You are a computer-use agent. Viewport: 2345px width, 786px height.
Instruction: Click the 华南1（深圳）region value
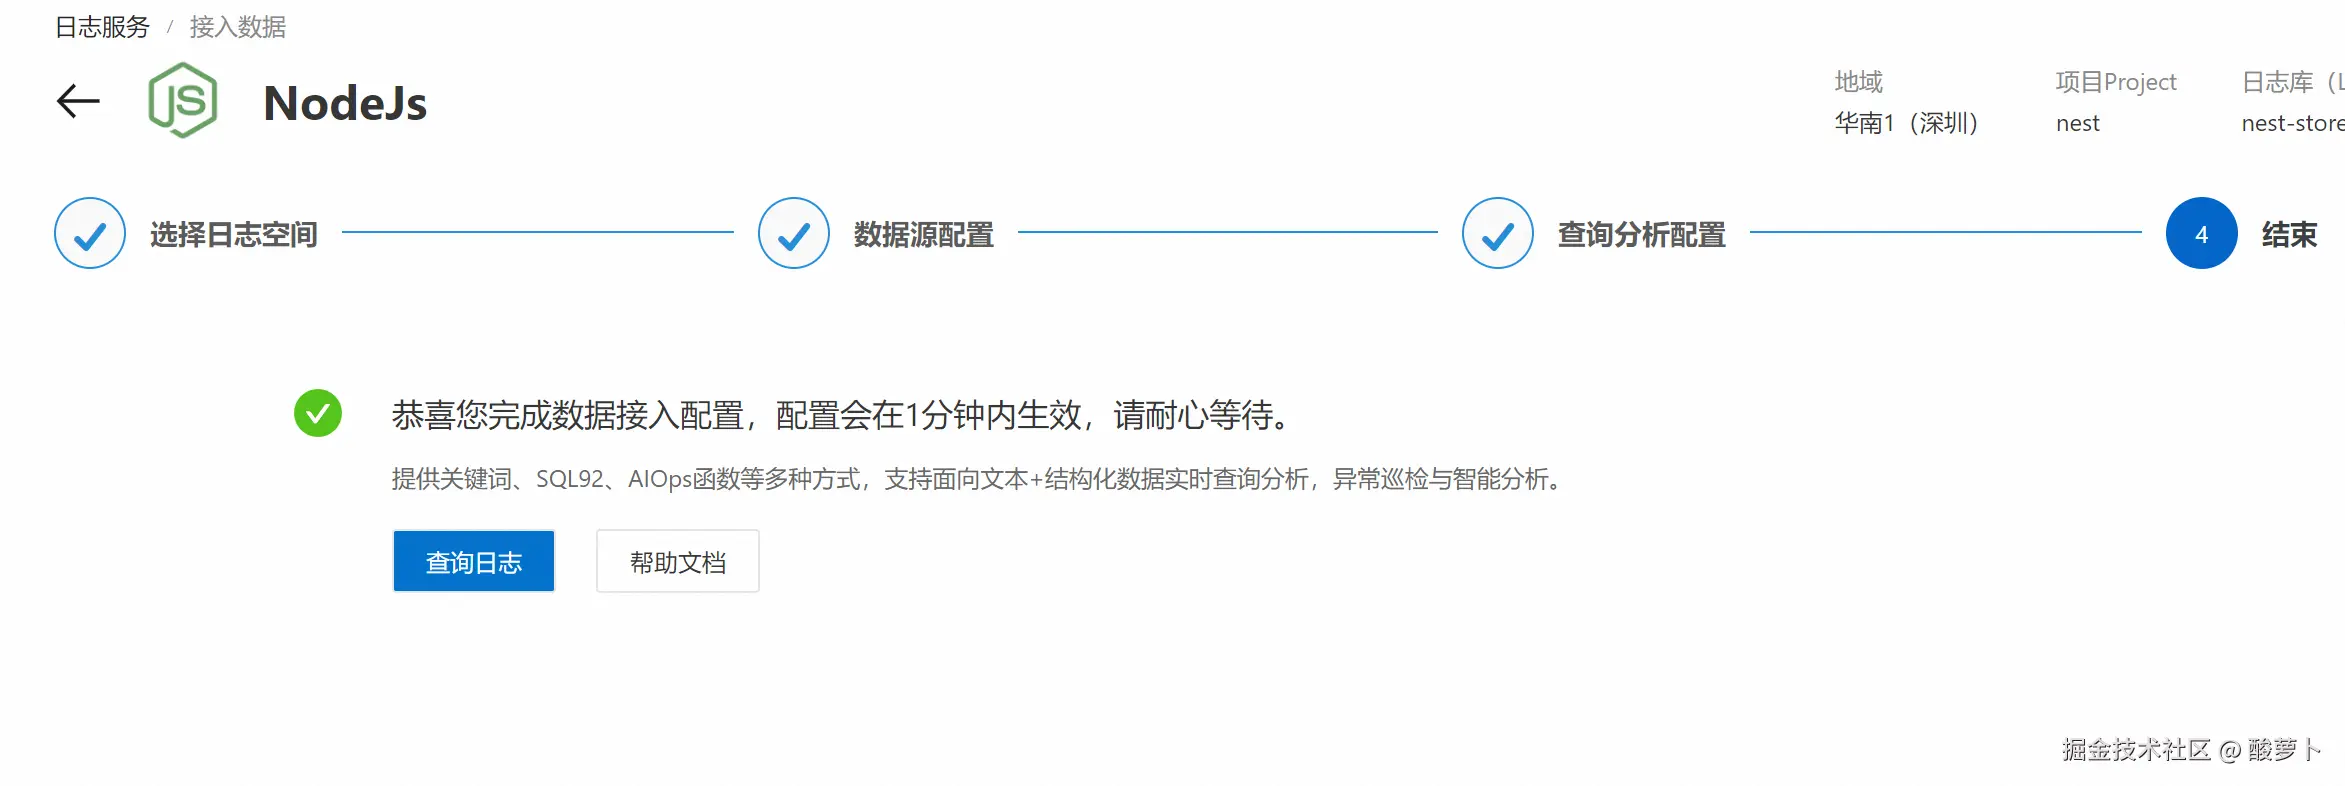pyautogui.click(x=1907, y=123)
